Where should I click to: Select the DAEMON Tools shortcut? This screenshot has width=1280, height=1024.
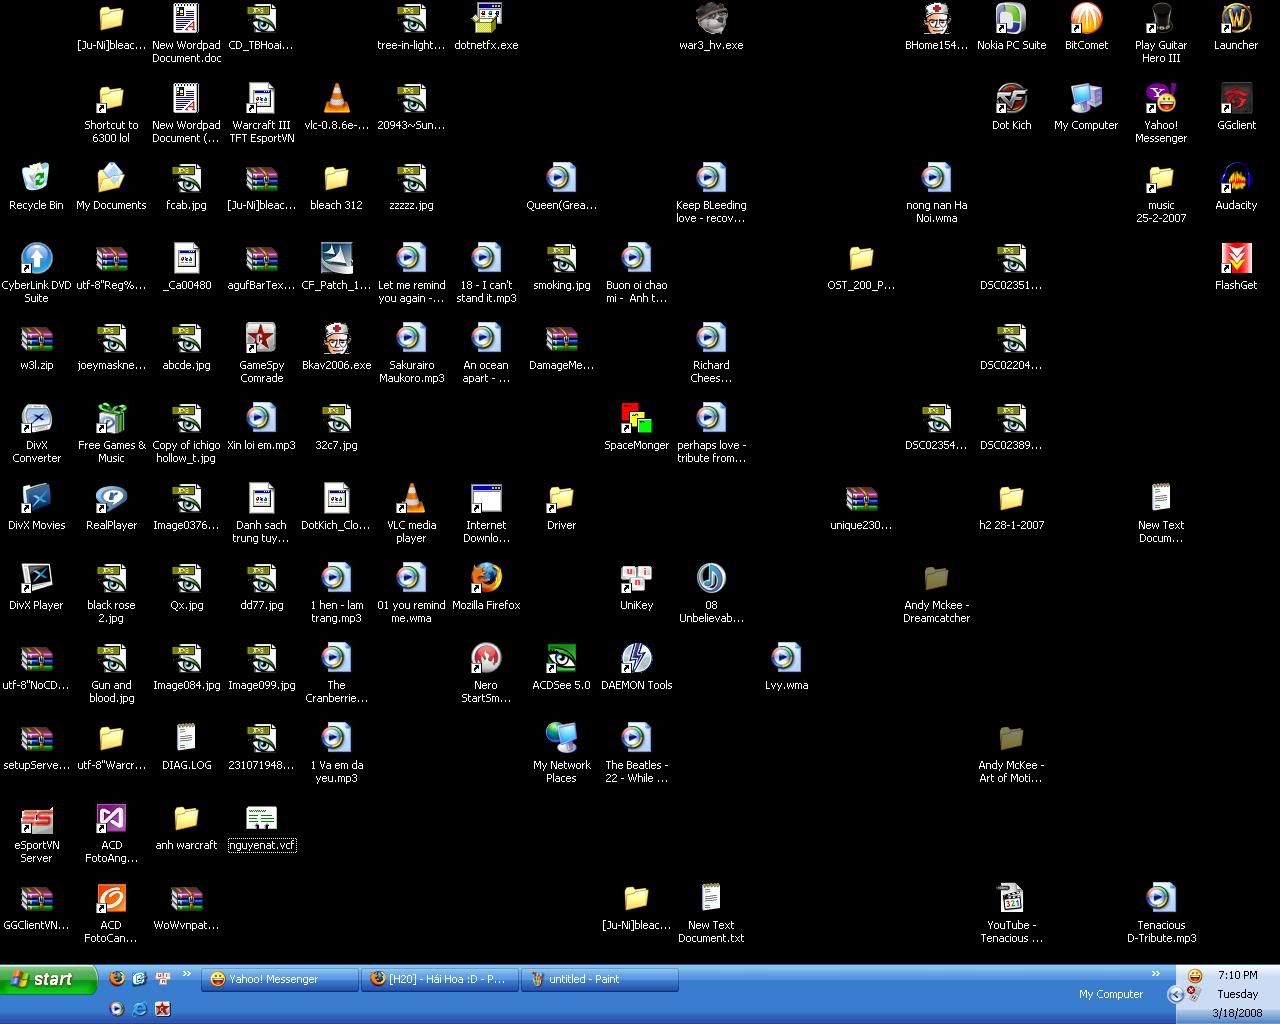(x=636, y=666)
